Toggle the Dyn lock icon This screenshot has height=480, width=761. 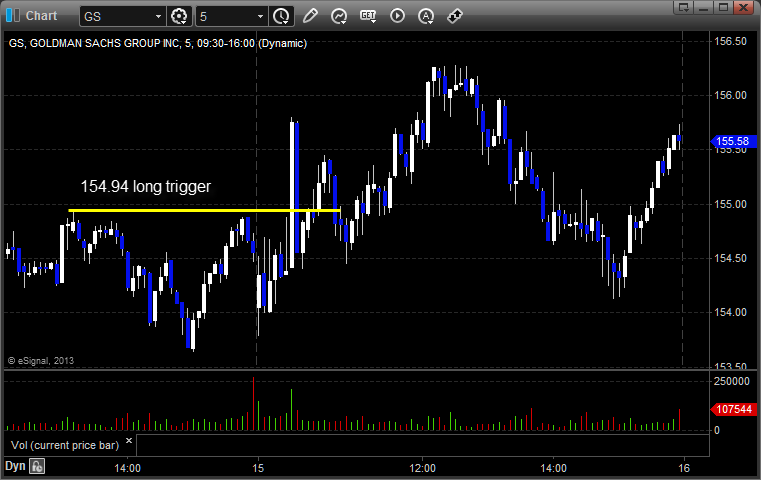[37, 466]
